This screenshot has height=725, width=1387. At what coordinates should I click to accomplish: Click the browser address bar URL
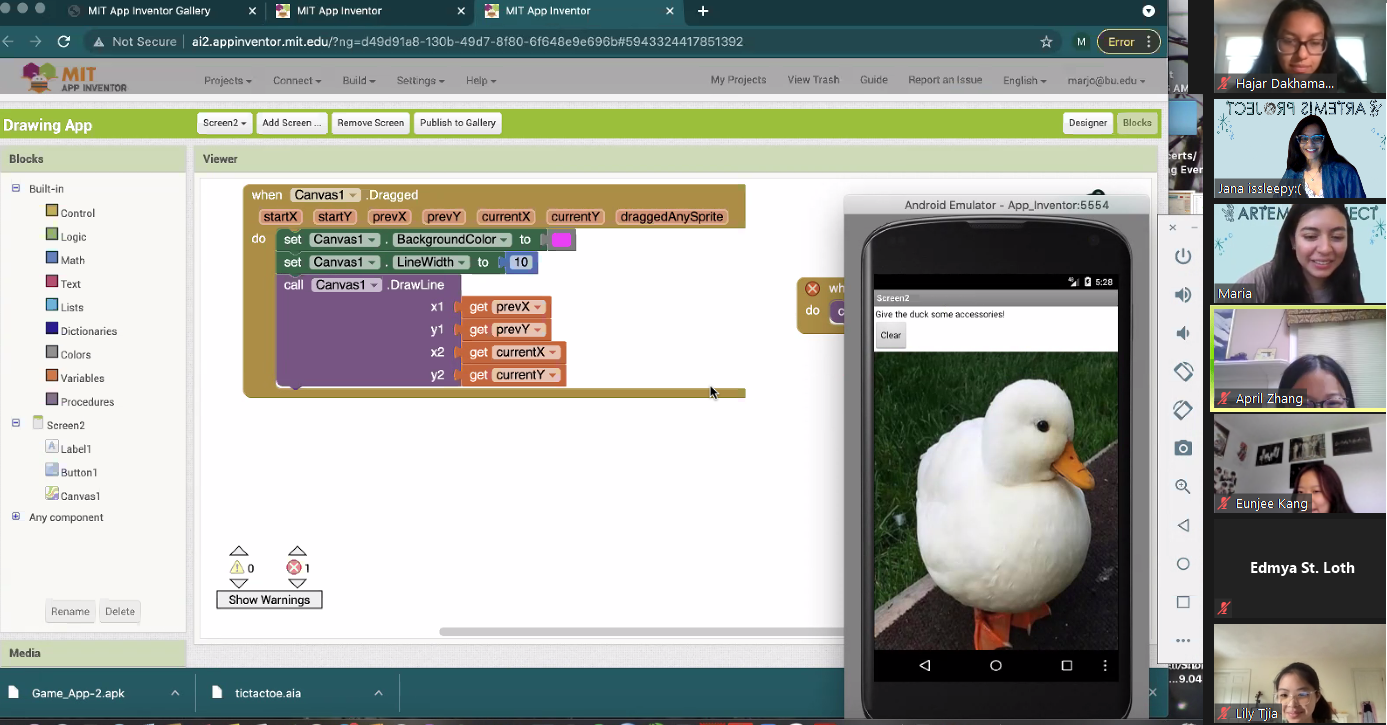click(467, 42)
